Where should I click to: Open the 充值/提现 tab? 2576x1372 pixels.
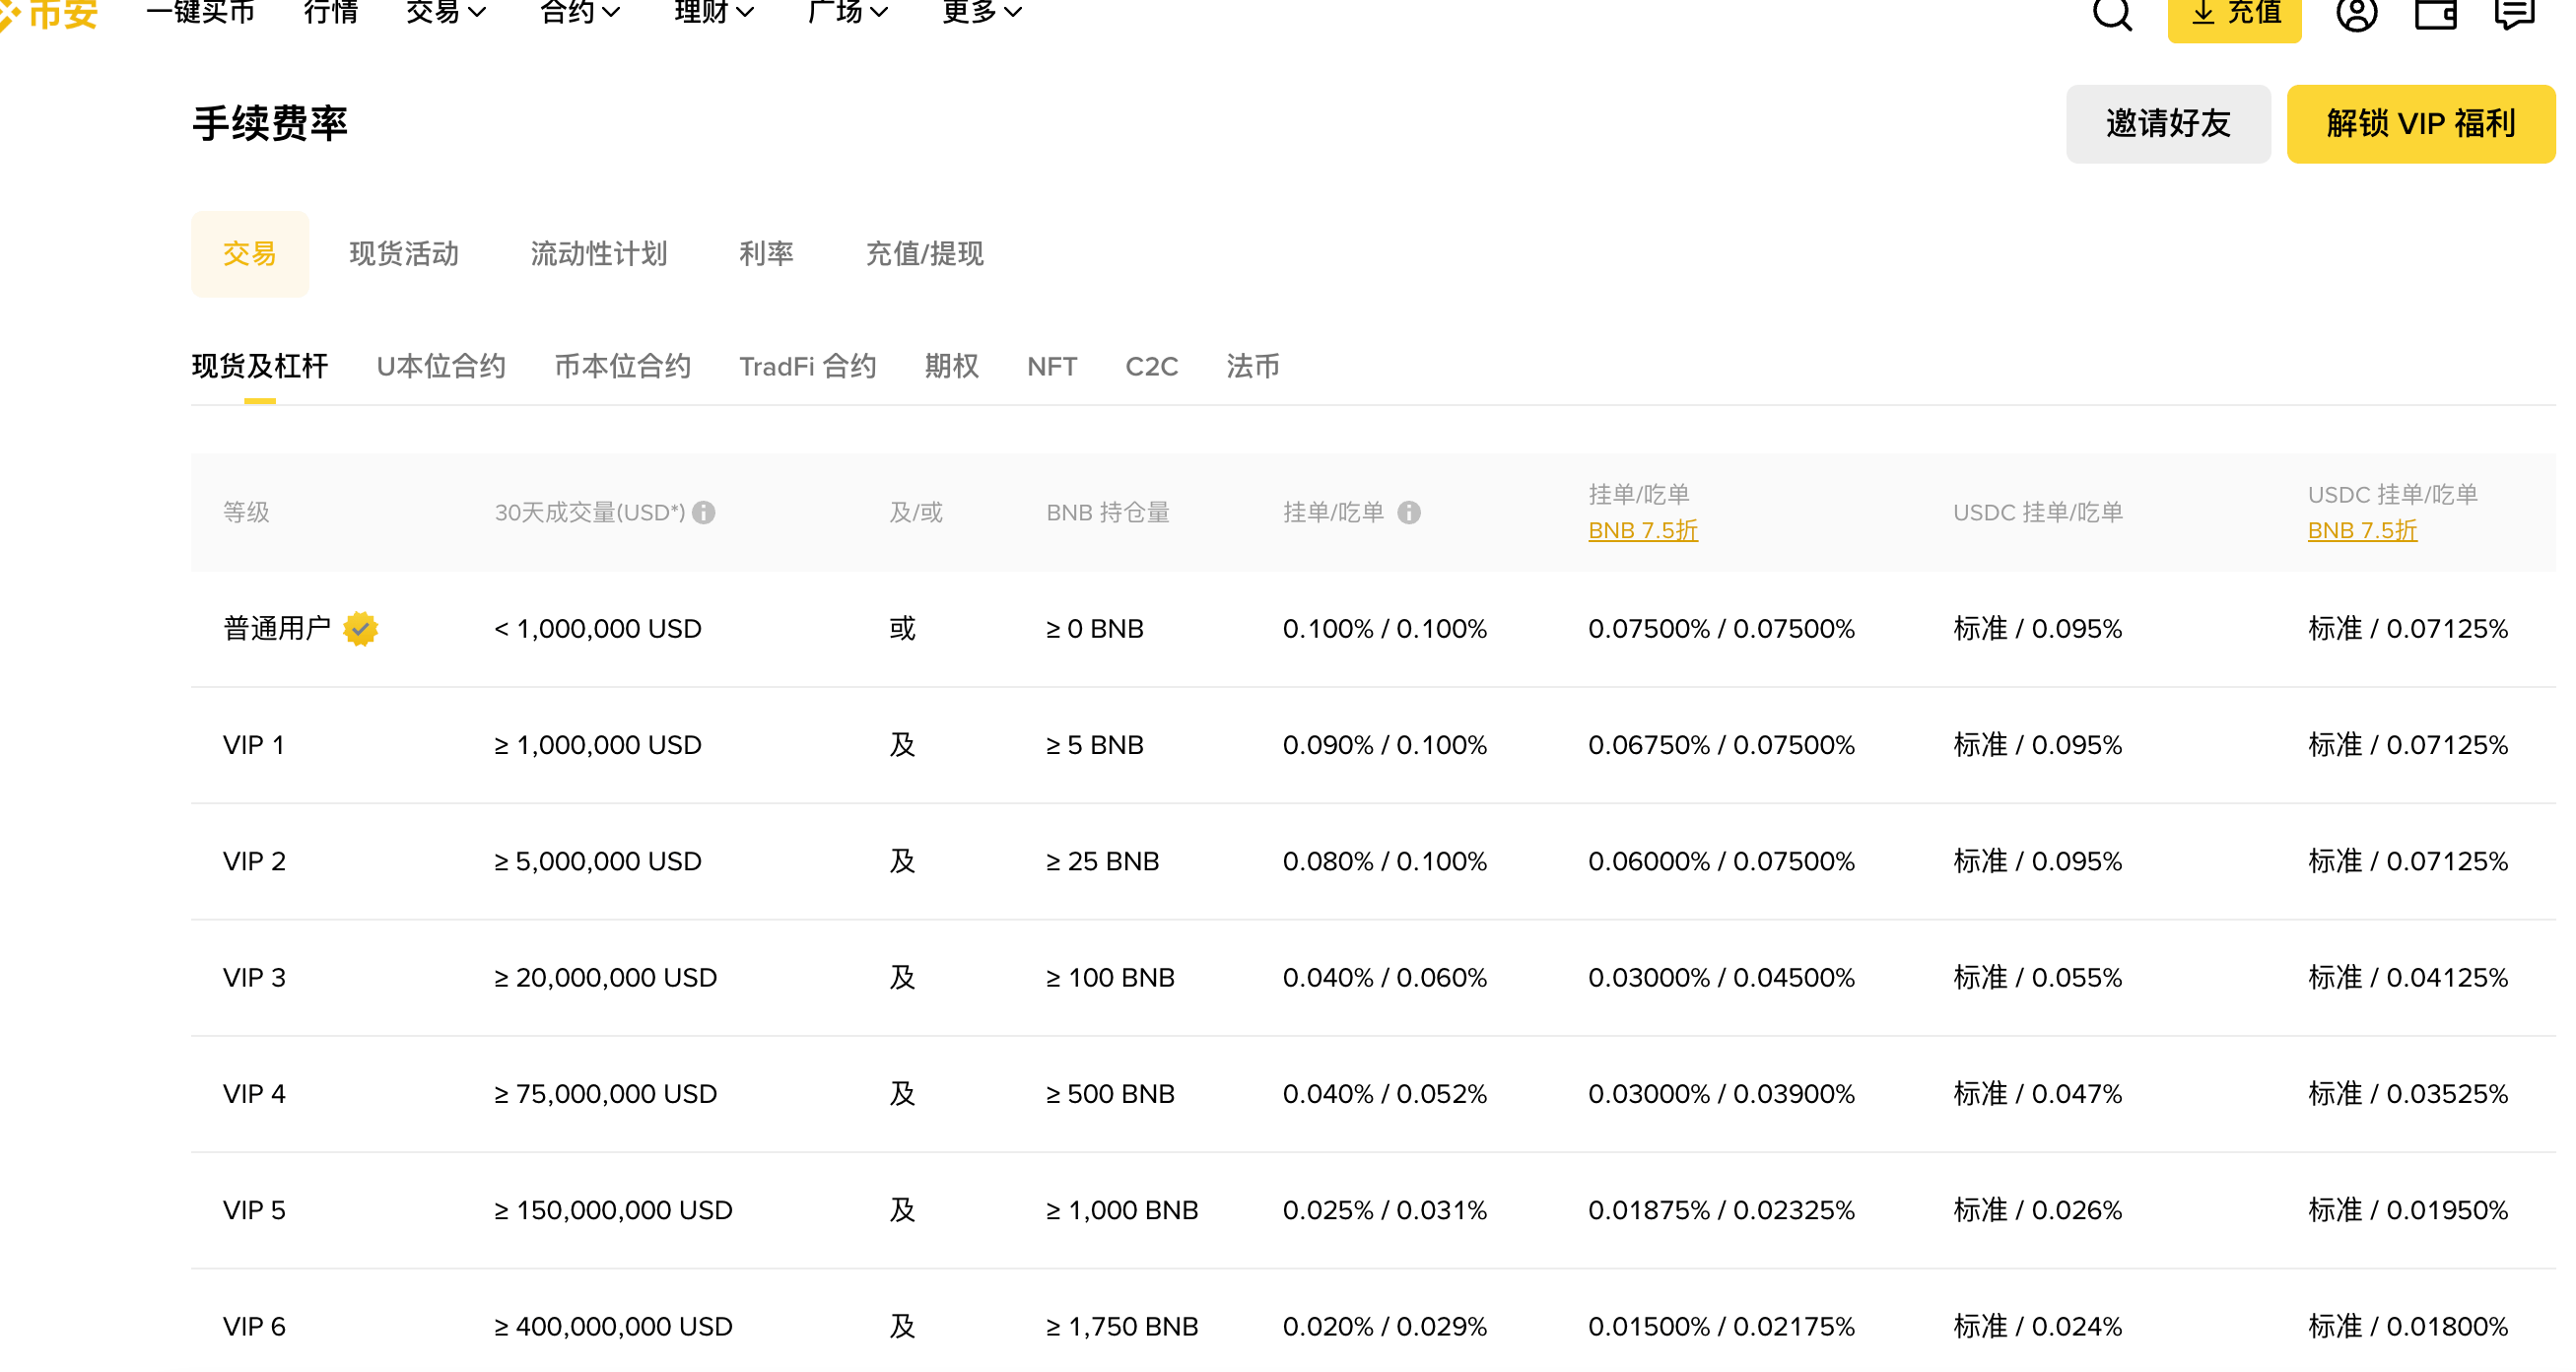924,254
